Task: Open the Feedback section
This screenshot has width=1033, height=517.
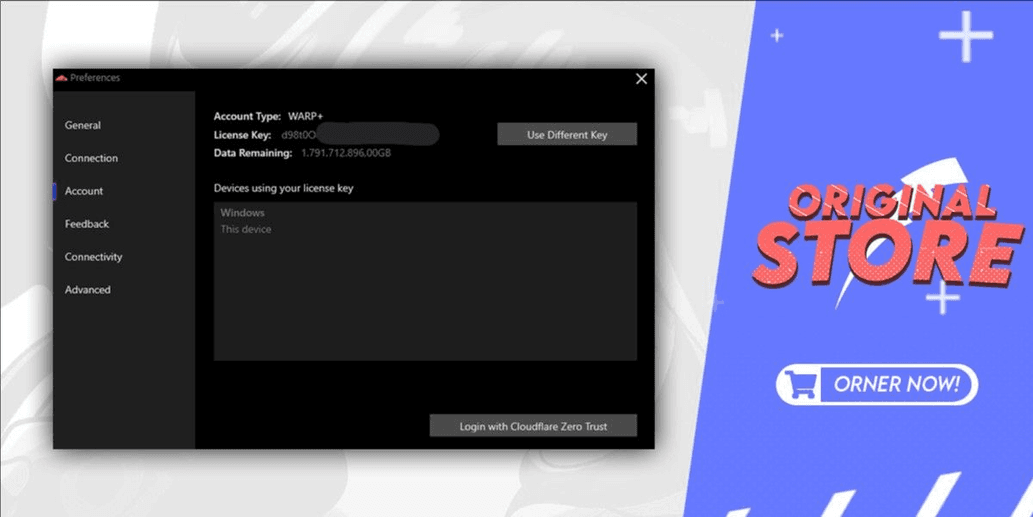Action: pos(87,224)
